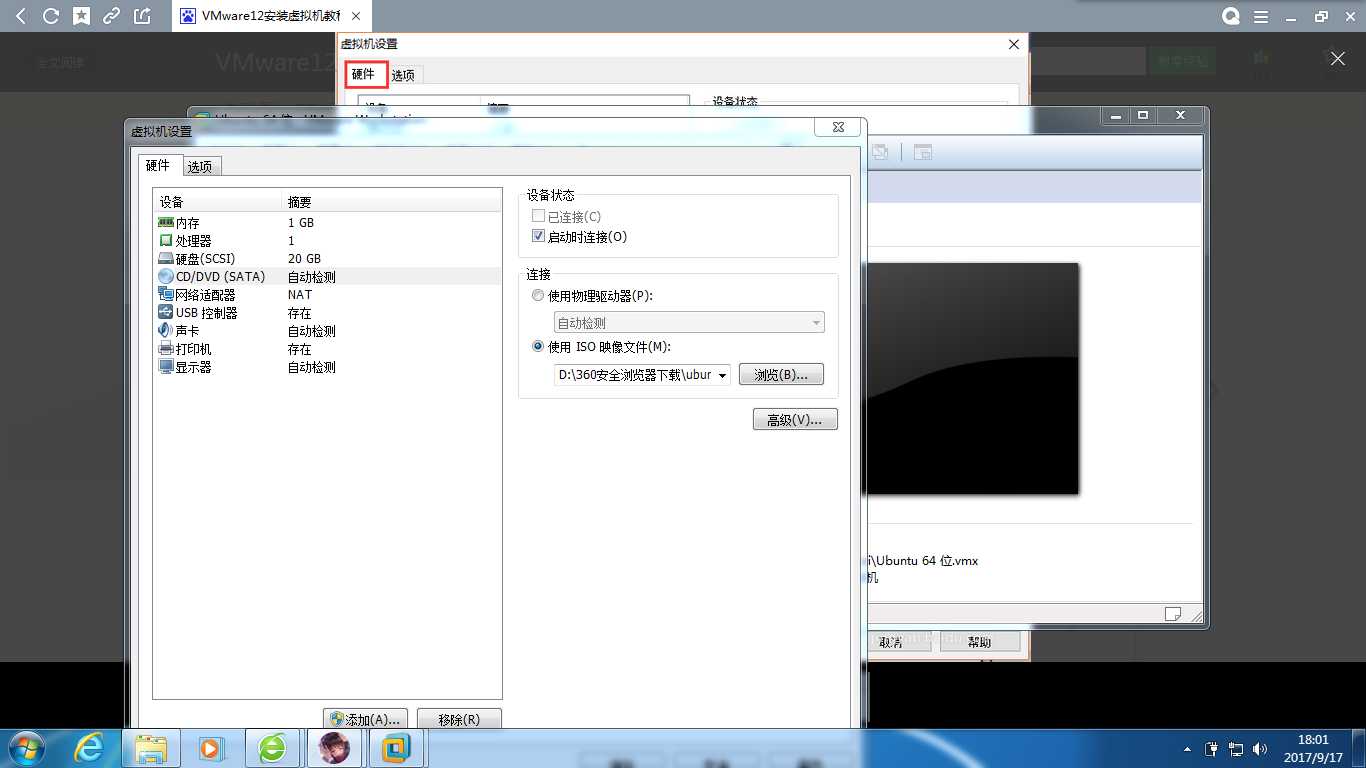Click the browser link chain icon
Viewport: 1366px width, 768px height.
111,16
